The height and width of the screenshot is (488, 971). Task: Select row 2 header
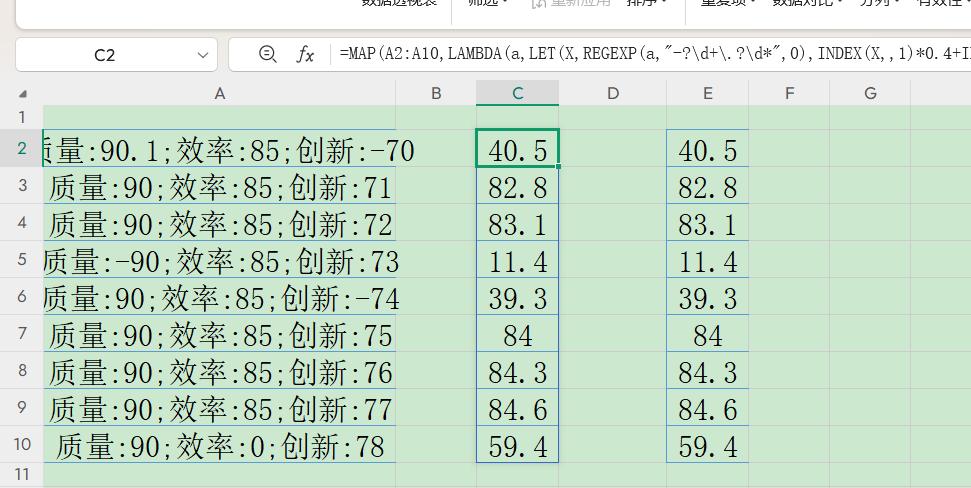(22, 148)
